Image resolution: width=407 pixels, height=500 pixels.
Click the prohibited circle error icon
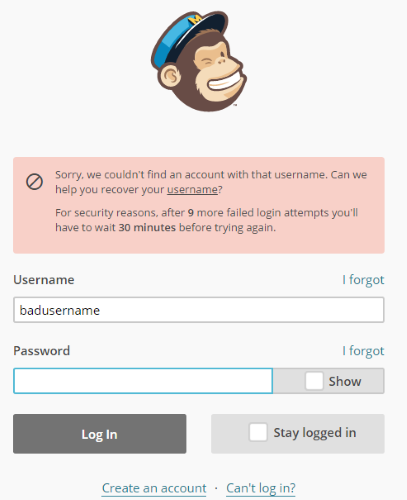tap(34, 182)
